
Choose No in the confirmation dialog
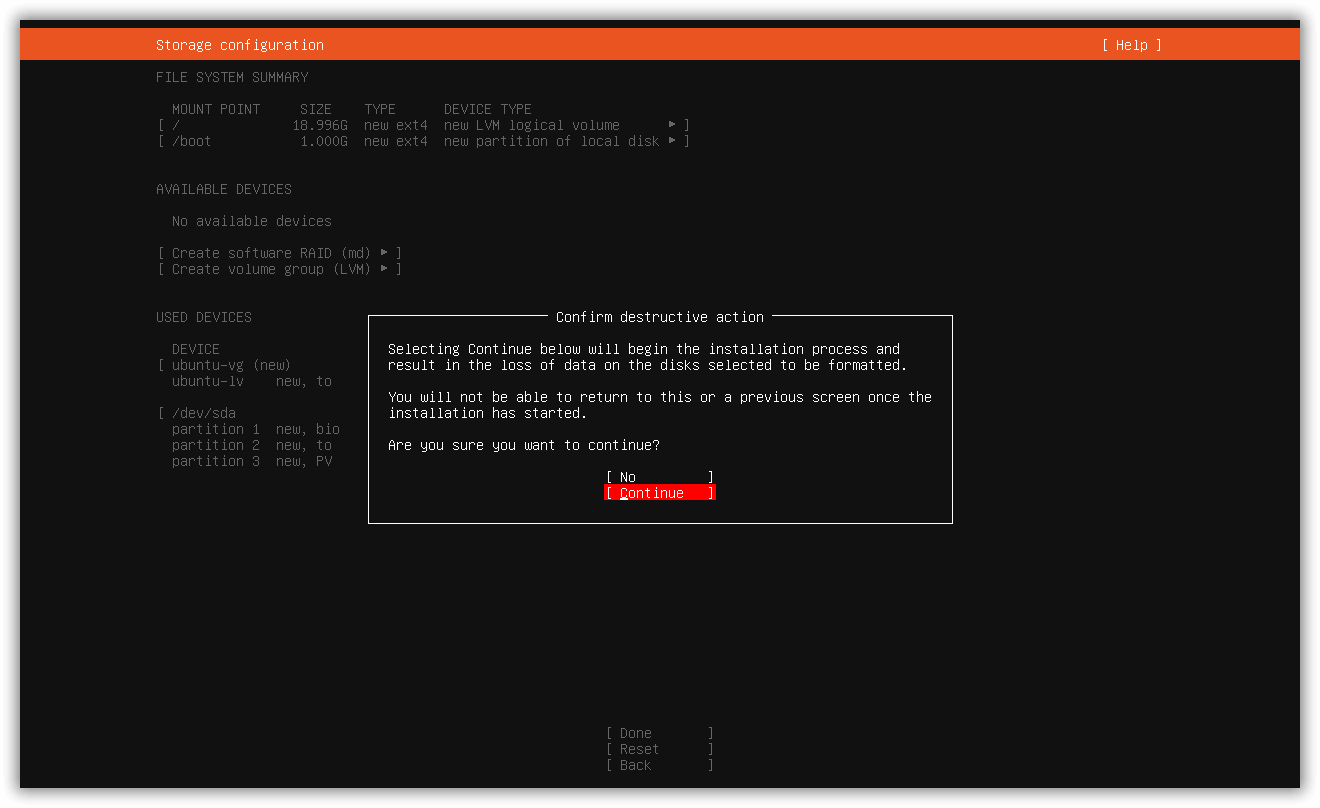point(660,477)
